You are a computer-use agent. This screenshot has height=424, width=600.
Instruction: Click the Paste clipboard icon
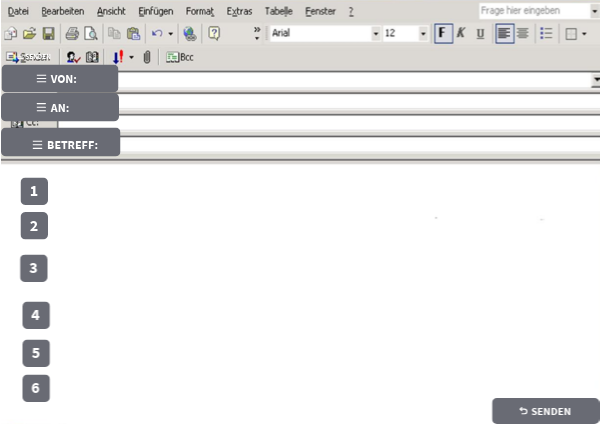(133, 33)
